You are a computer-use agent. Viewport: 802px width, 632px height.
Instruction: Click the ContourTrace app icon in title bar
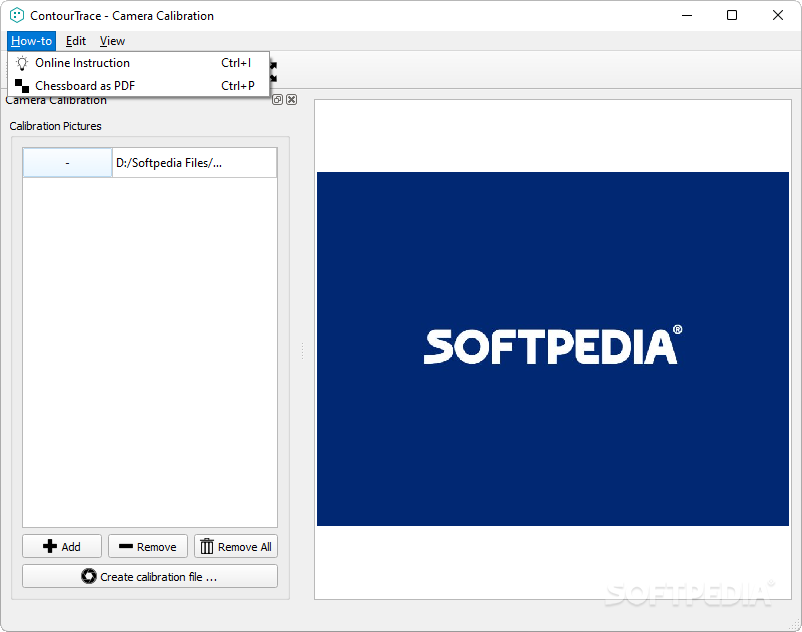(x=17, y=15)
